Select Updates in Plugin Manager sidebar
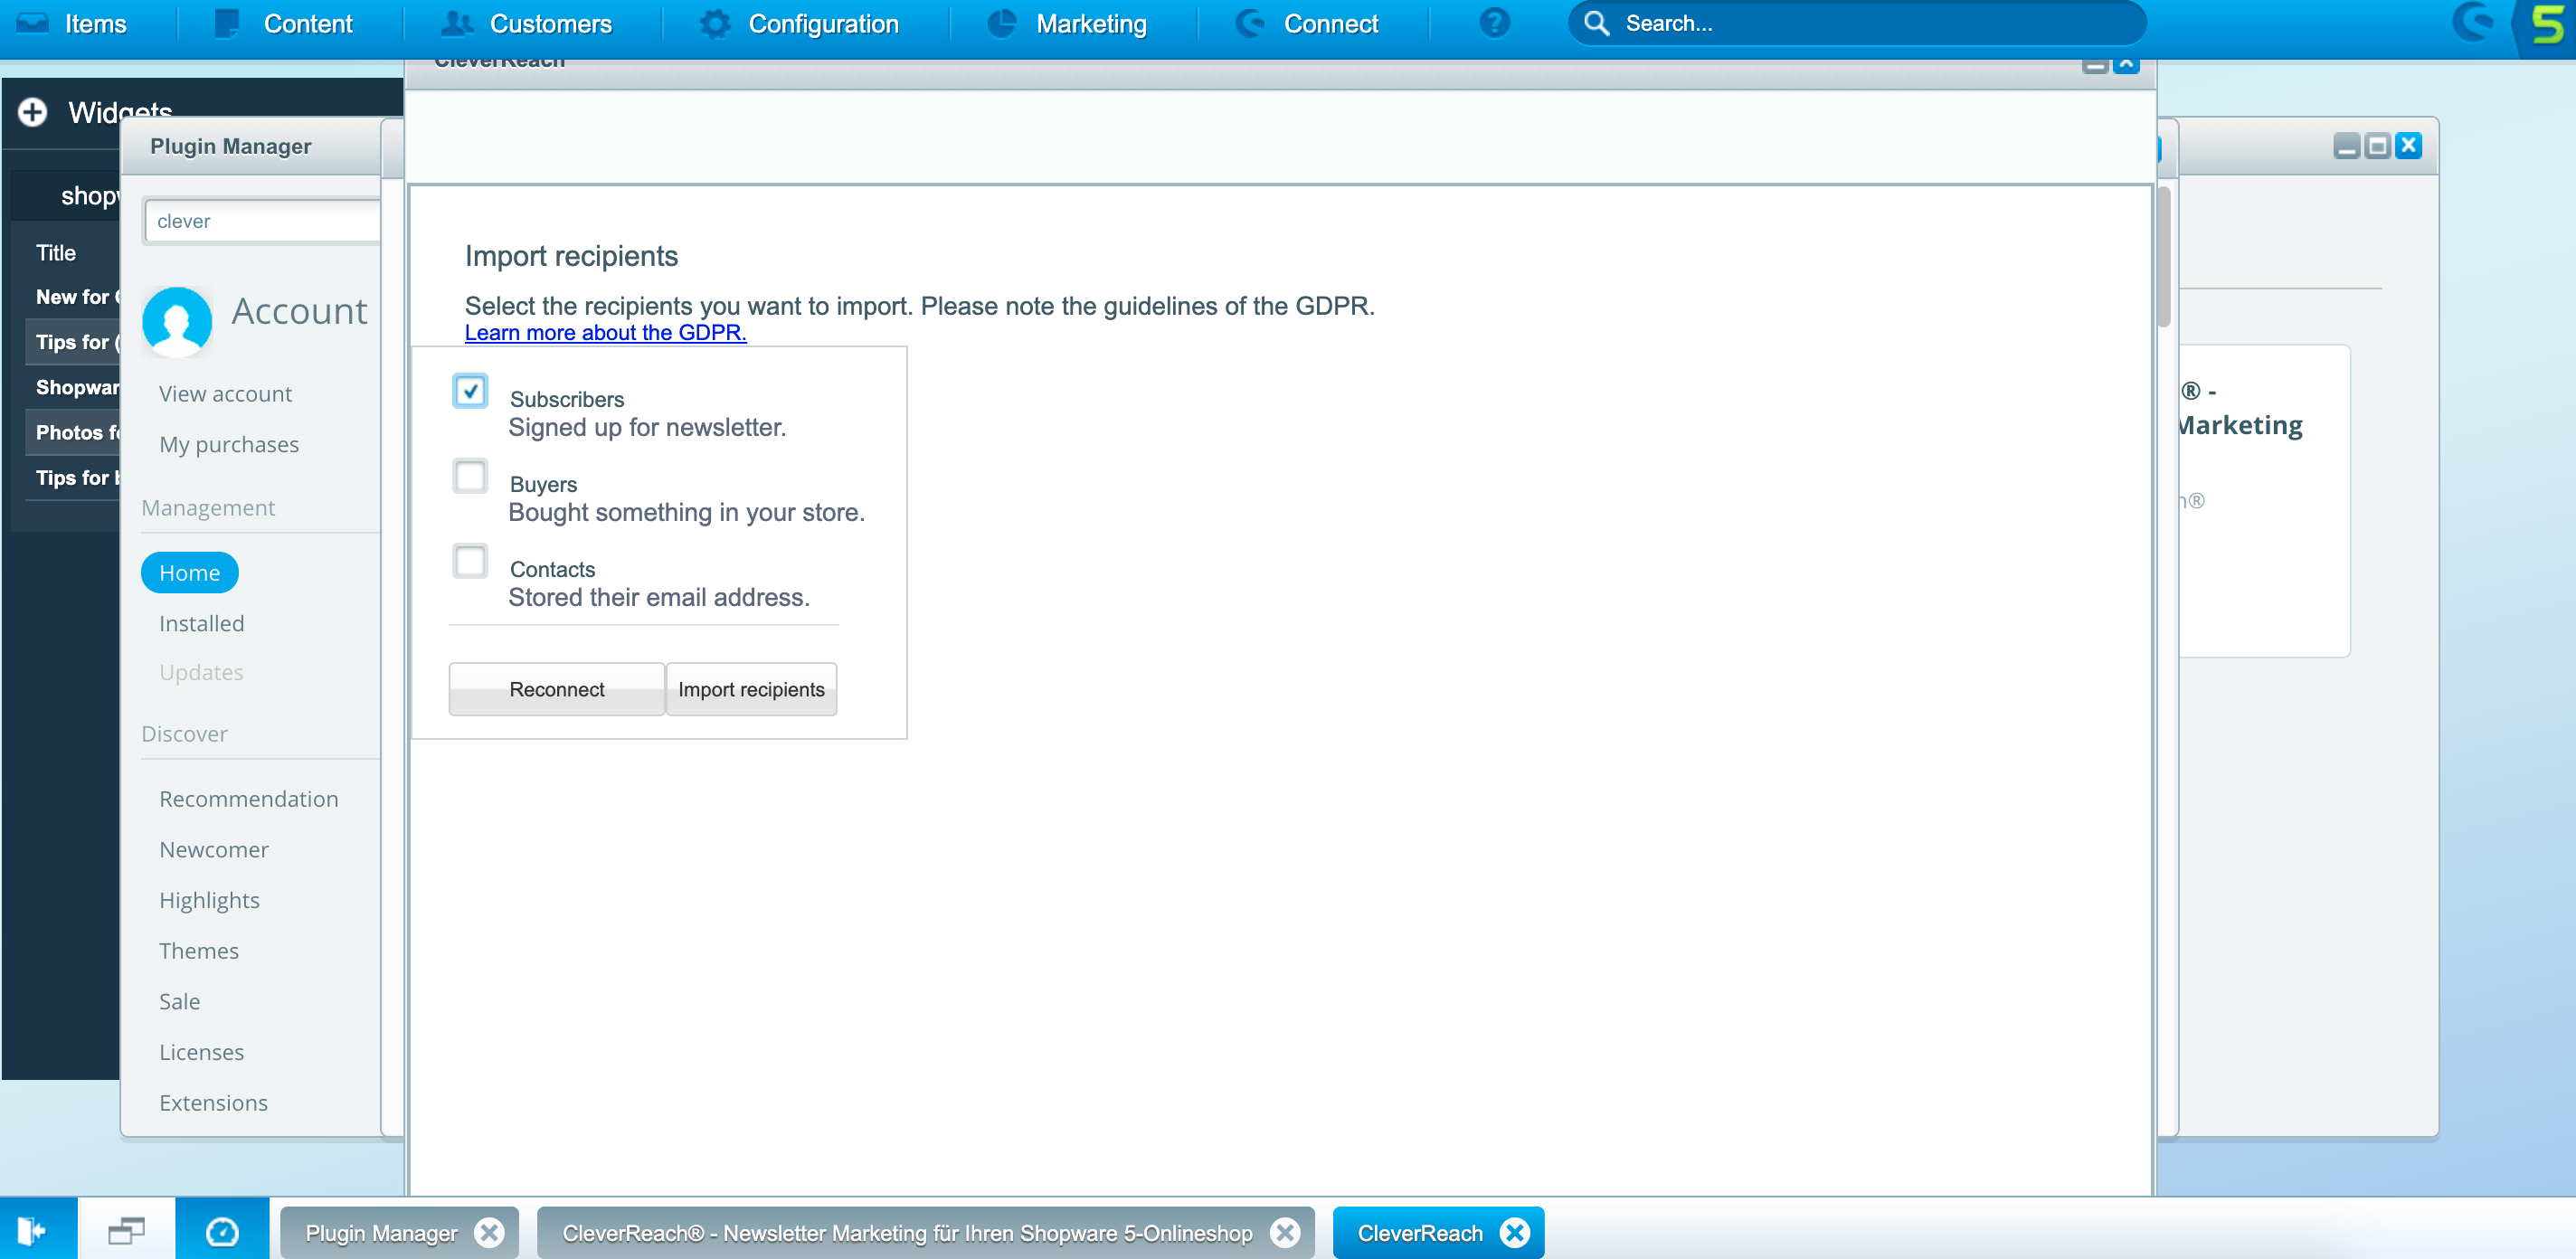This screenshot has height=1259, width=2576. coord(201,672)
